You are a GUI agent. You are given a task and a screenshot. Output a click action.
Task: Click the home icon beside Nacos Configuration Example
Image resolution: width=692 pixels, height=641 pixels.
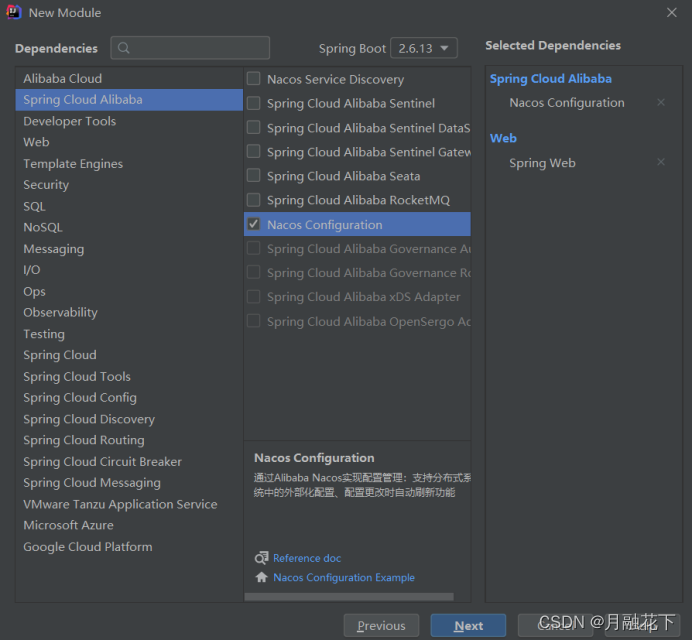tap(261, 577)
